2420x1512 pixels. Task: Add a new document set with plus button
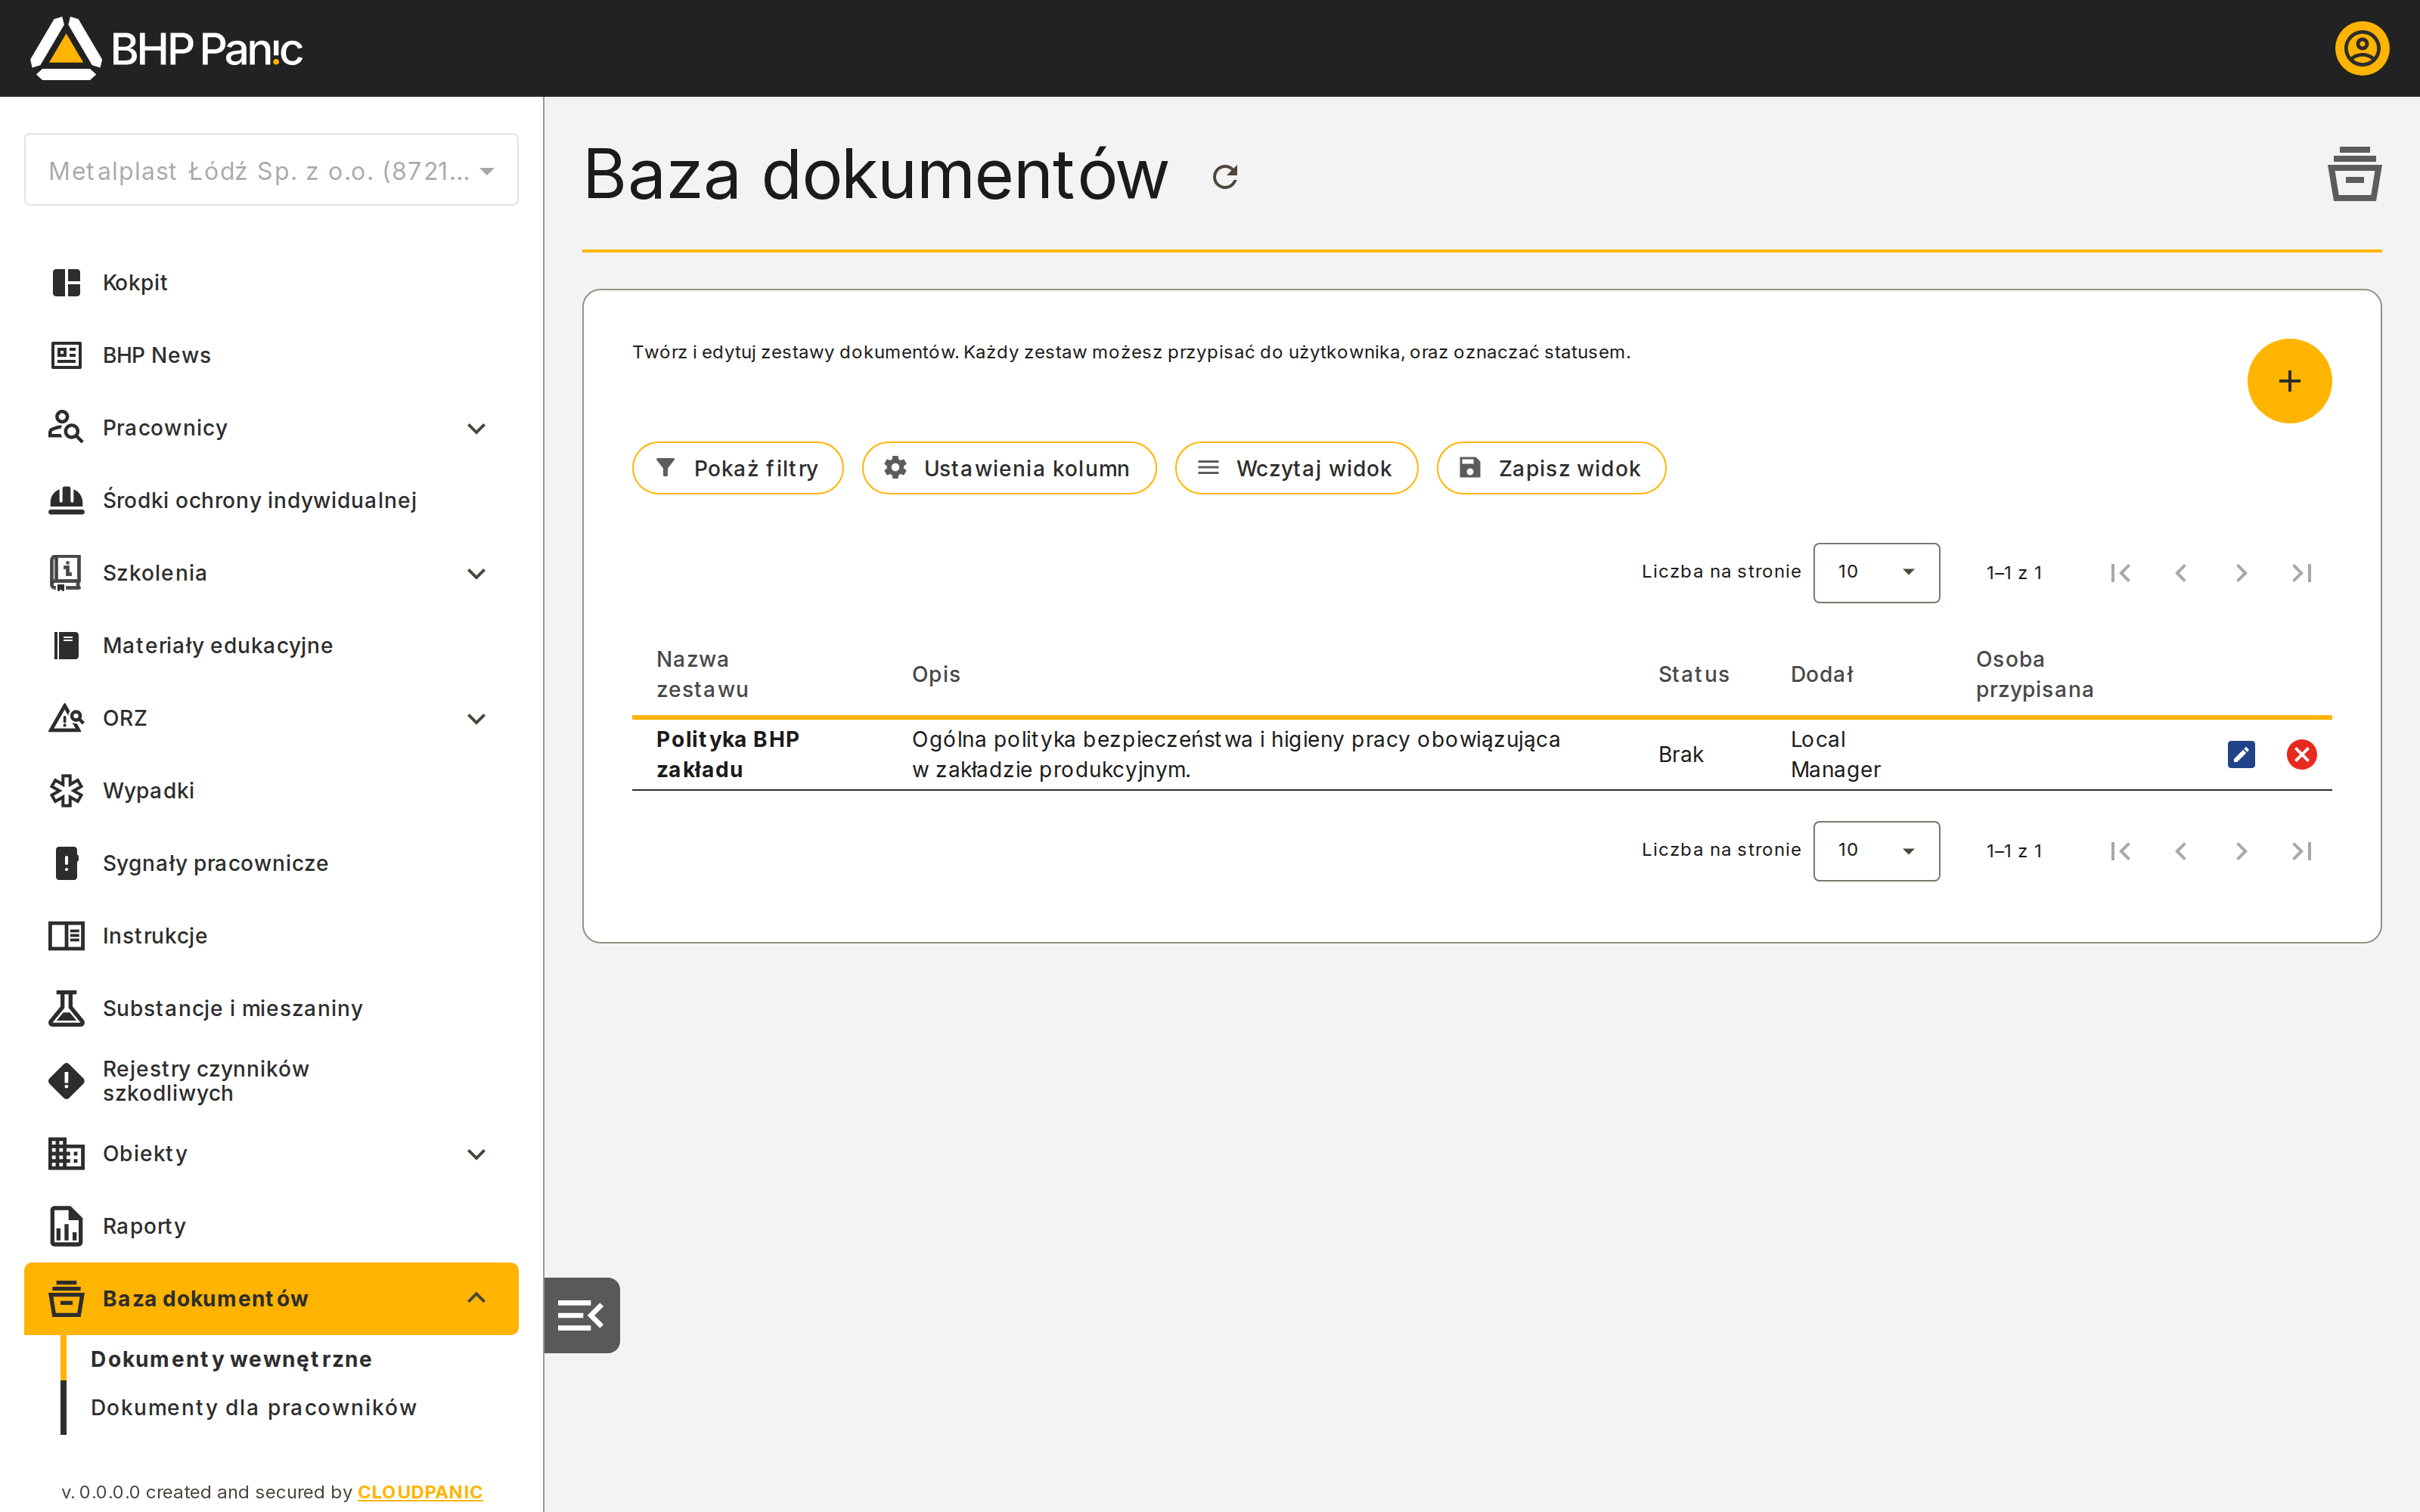coord(2289,381)
